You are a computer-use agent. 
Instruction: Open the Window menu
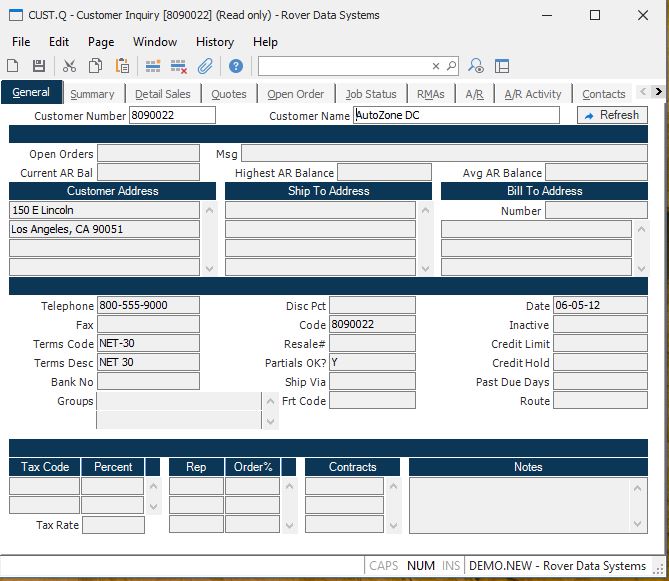pos(155,42)
